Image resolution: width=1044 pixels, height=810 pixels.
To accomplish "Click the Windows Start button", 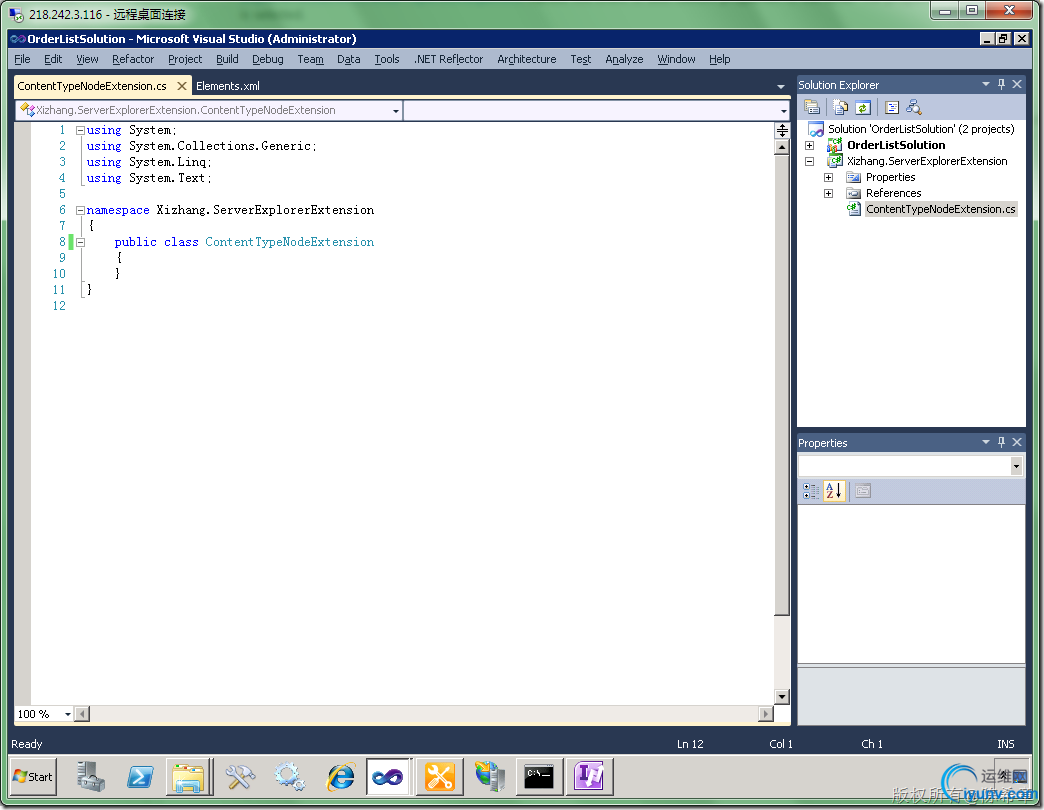I will (x=33, y=776).
